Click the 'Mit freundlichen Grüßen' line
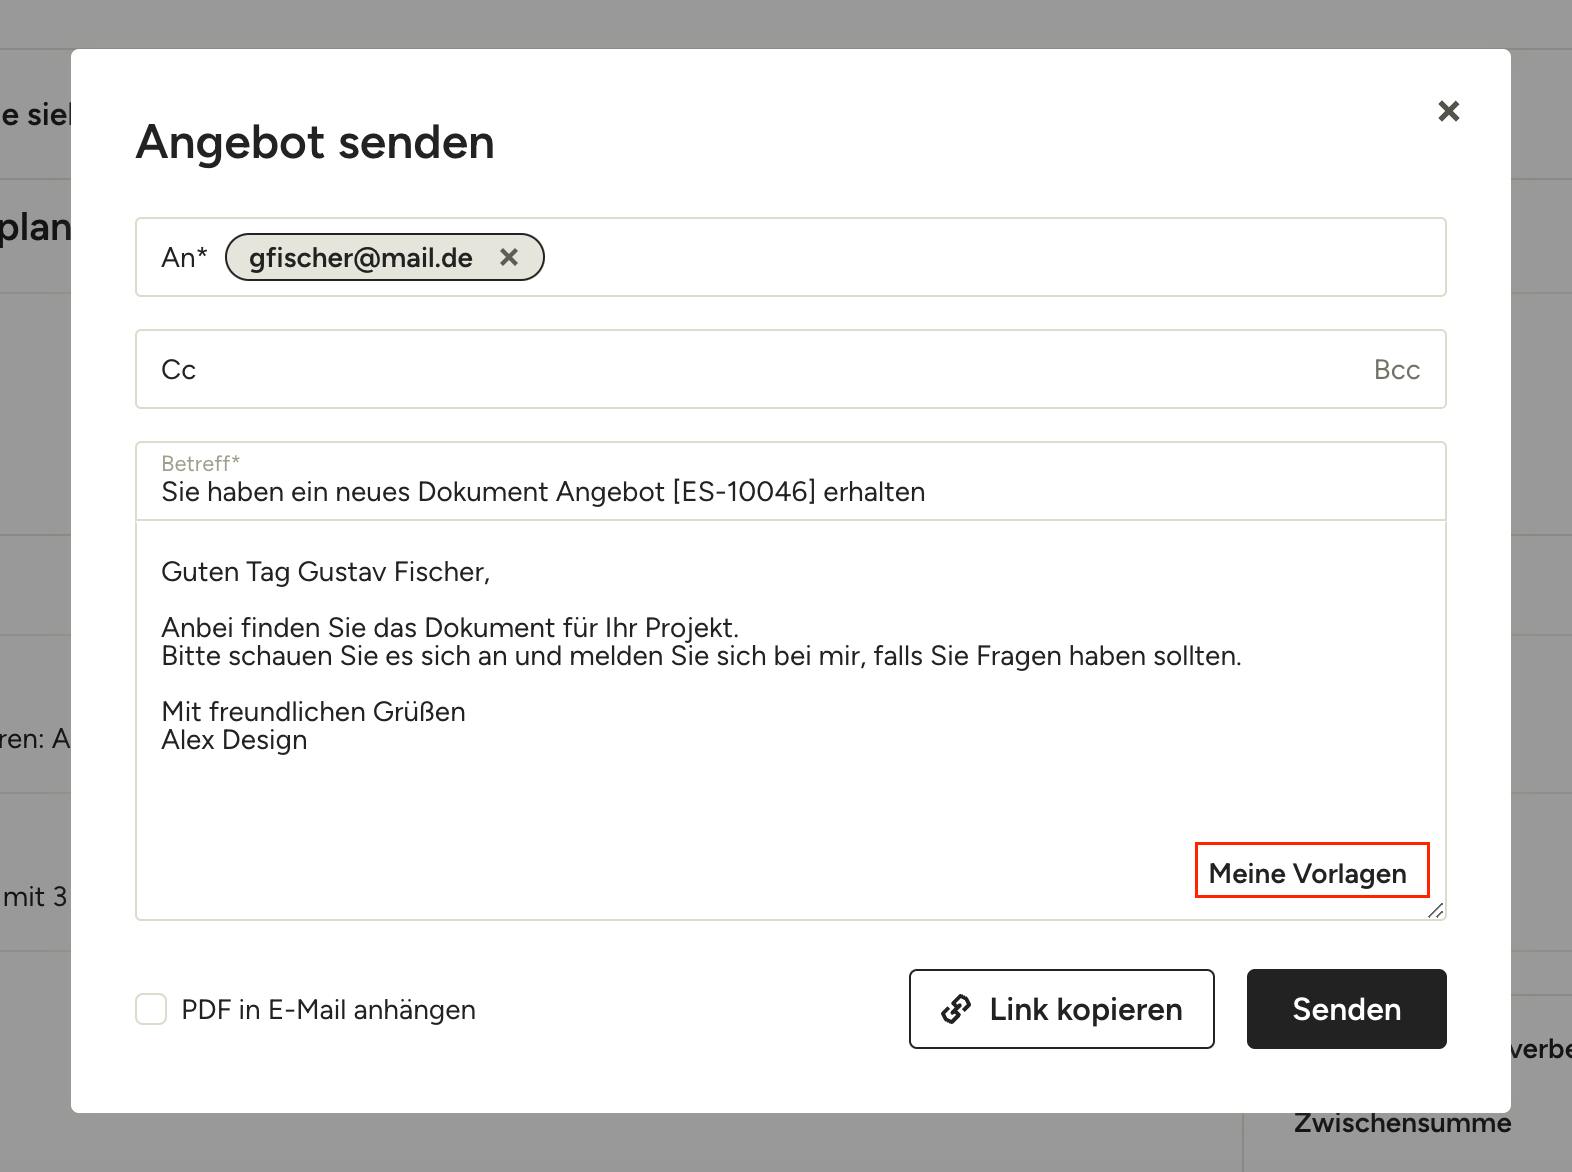The image size is (1572, 1172). [313, 712]
